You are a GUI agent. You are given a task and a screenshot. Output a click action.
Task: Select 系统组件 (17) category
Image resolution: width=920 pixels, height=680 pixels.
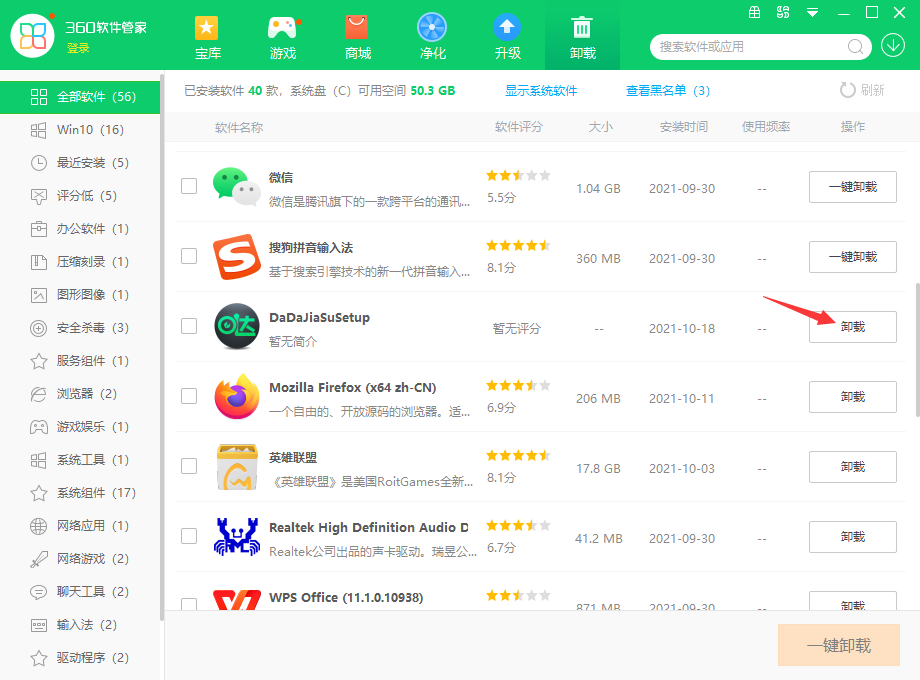(x=80, y=493)
